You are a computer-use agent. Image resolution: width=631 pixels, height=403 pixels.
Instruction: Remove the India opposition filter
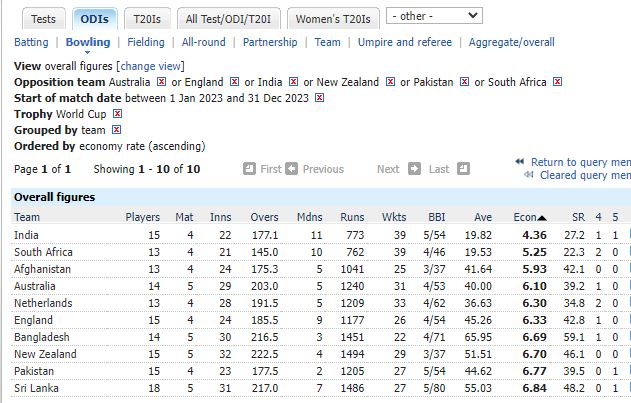[293, 82]
